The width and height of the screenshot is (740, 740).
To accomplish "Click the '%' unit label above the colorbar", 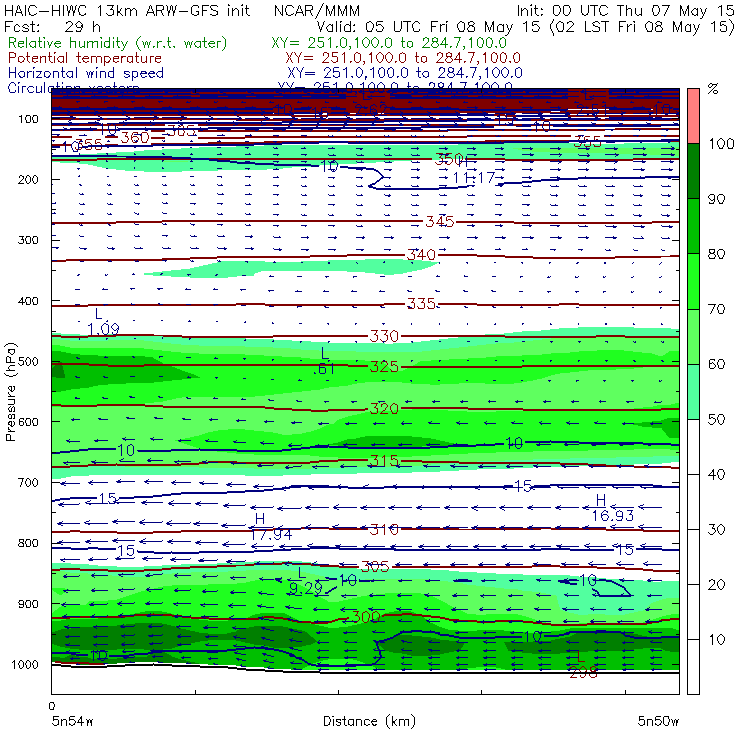I will 713,89.
